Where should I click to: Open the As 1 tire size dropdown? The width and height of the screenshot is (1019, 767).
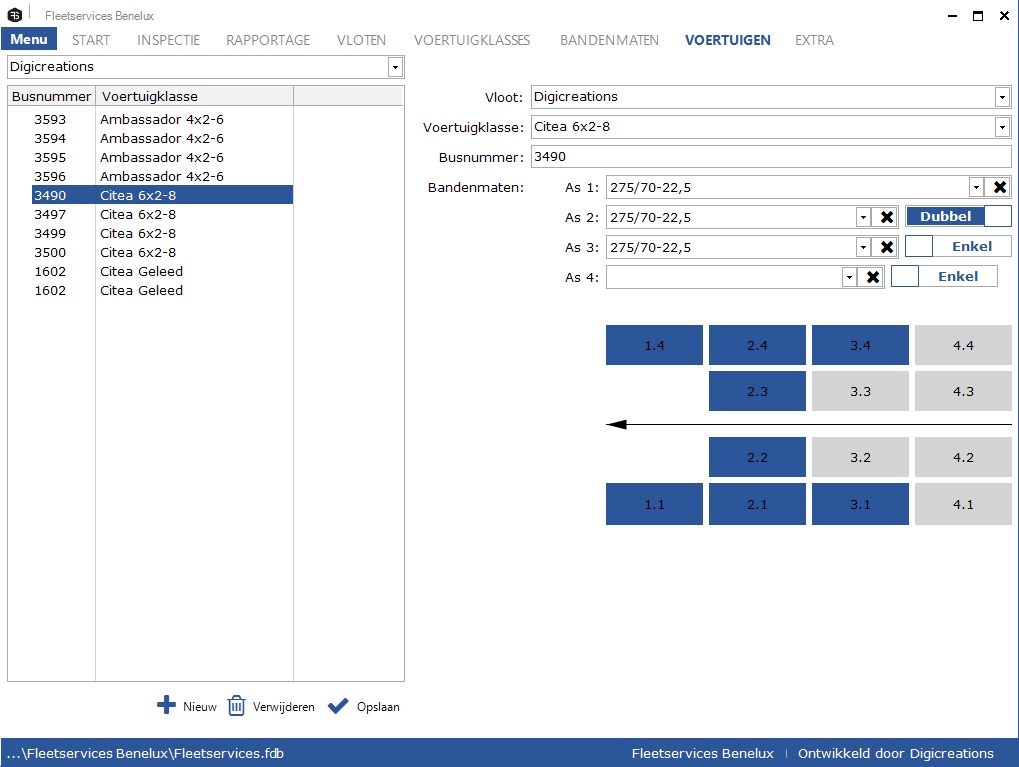976,187
